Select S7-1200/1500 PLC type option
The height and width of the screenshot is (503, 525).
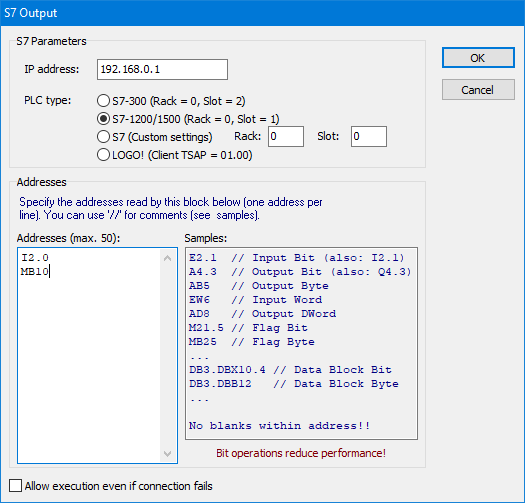pos(103,119)
